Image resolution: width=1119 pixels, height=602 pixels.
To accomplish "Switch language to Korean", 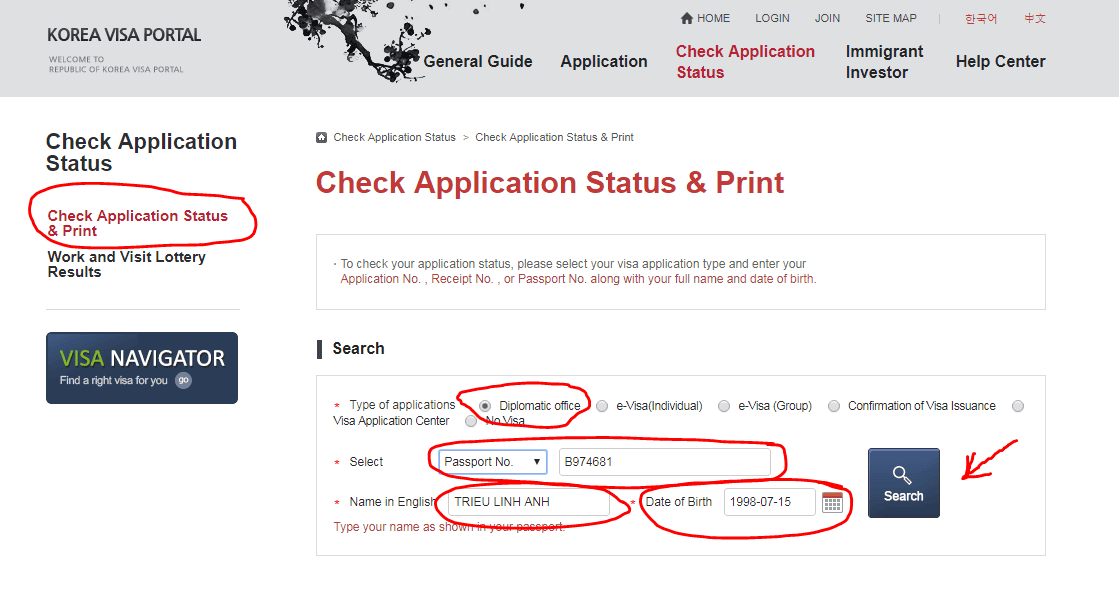I will pyautogui.click(x=981, y=19).
